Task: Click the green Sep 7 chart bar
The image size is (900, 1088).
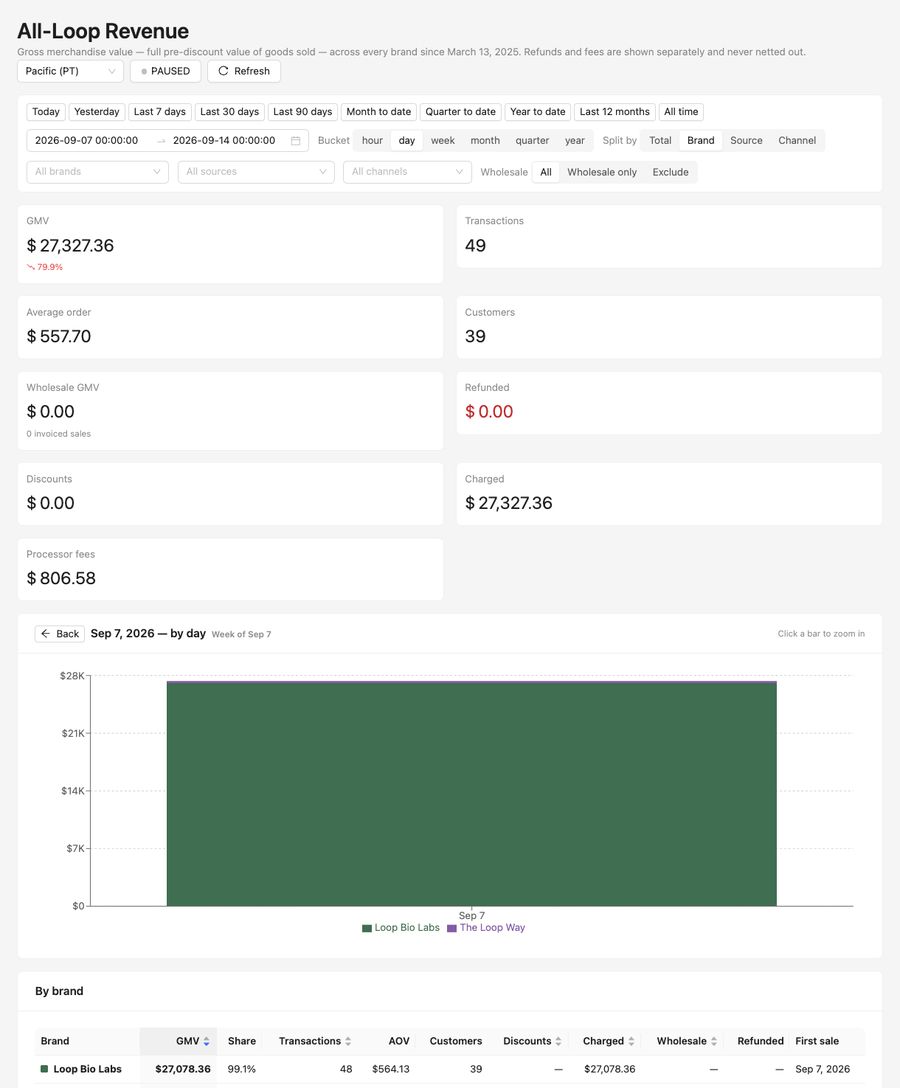Action: tap(471, 794)
